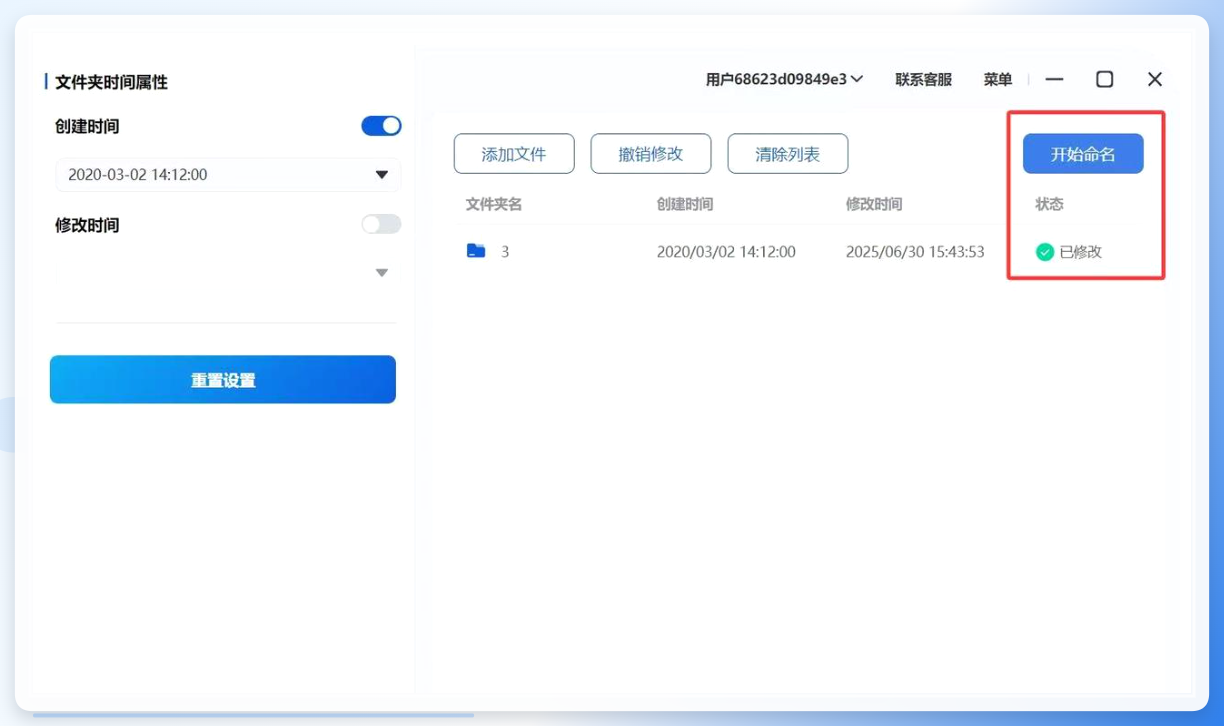Click the 状态 column header
Screen dimensions: 1224x726
1049,204
